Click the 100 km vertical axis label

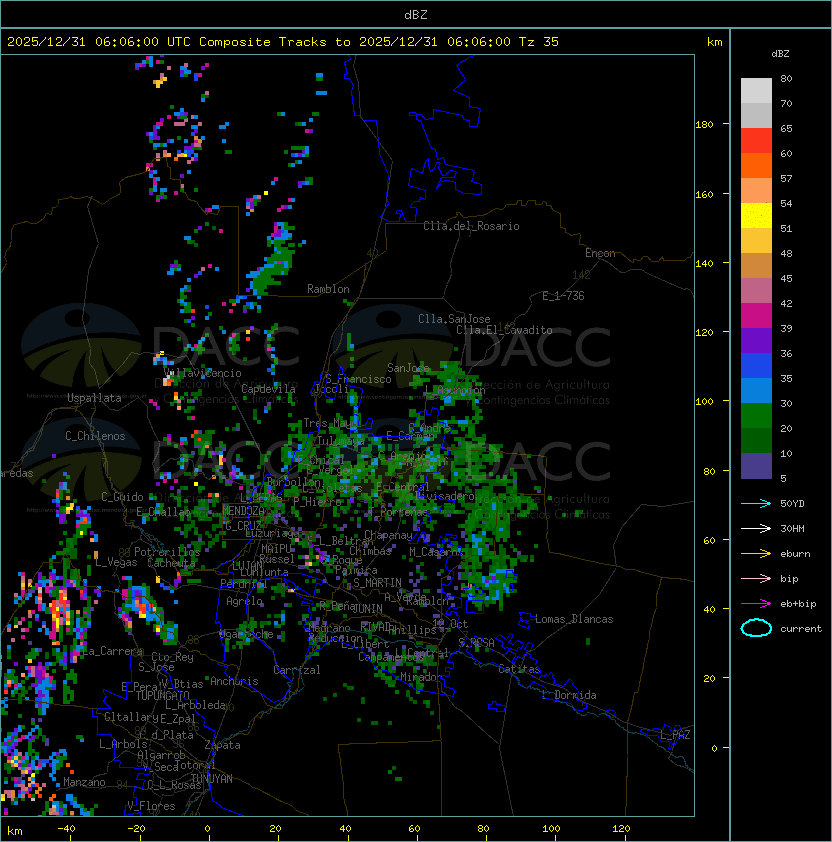click(704, 402)
